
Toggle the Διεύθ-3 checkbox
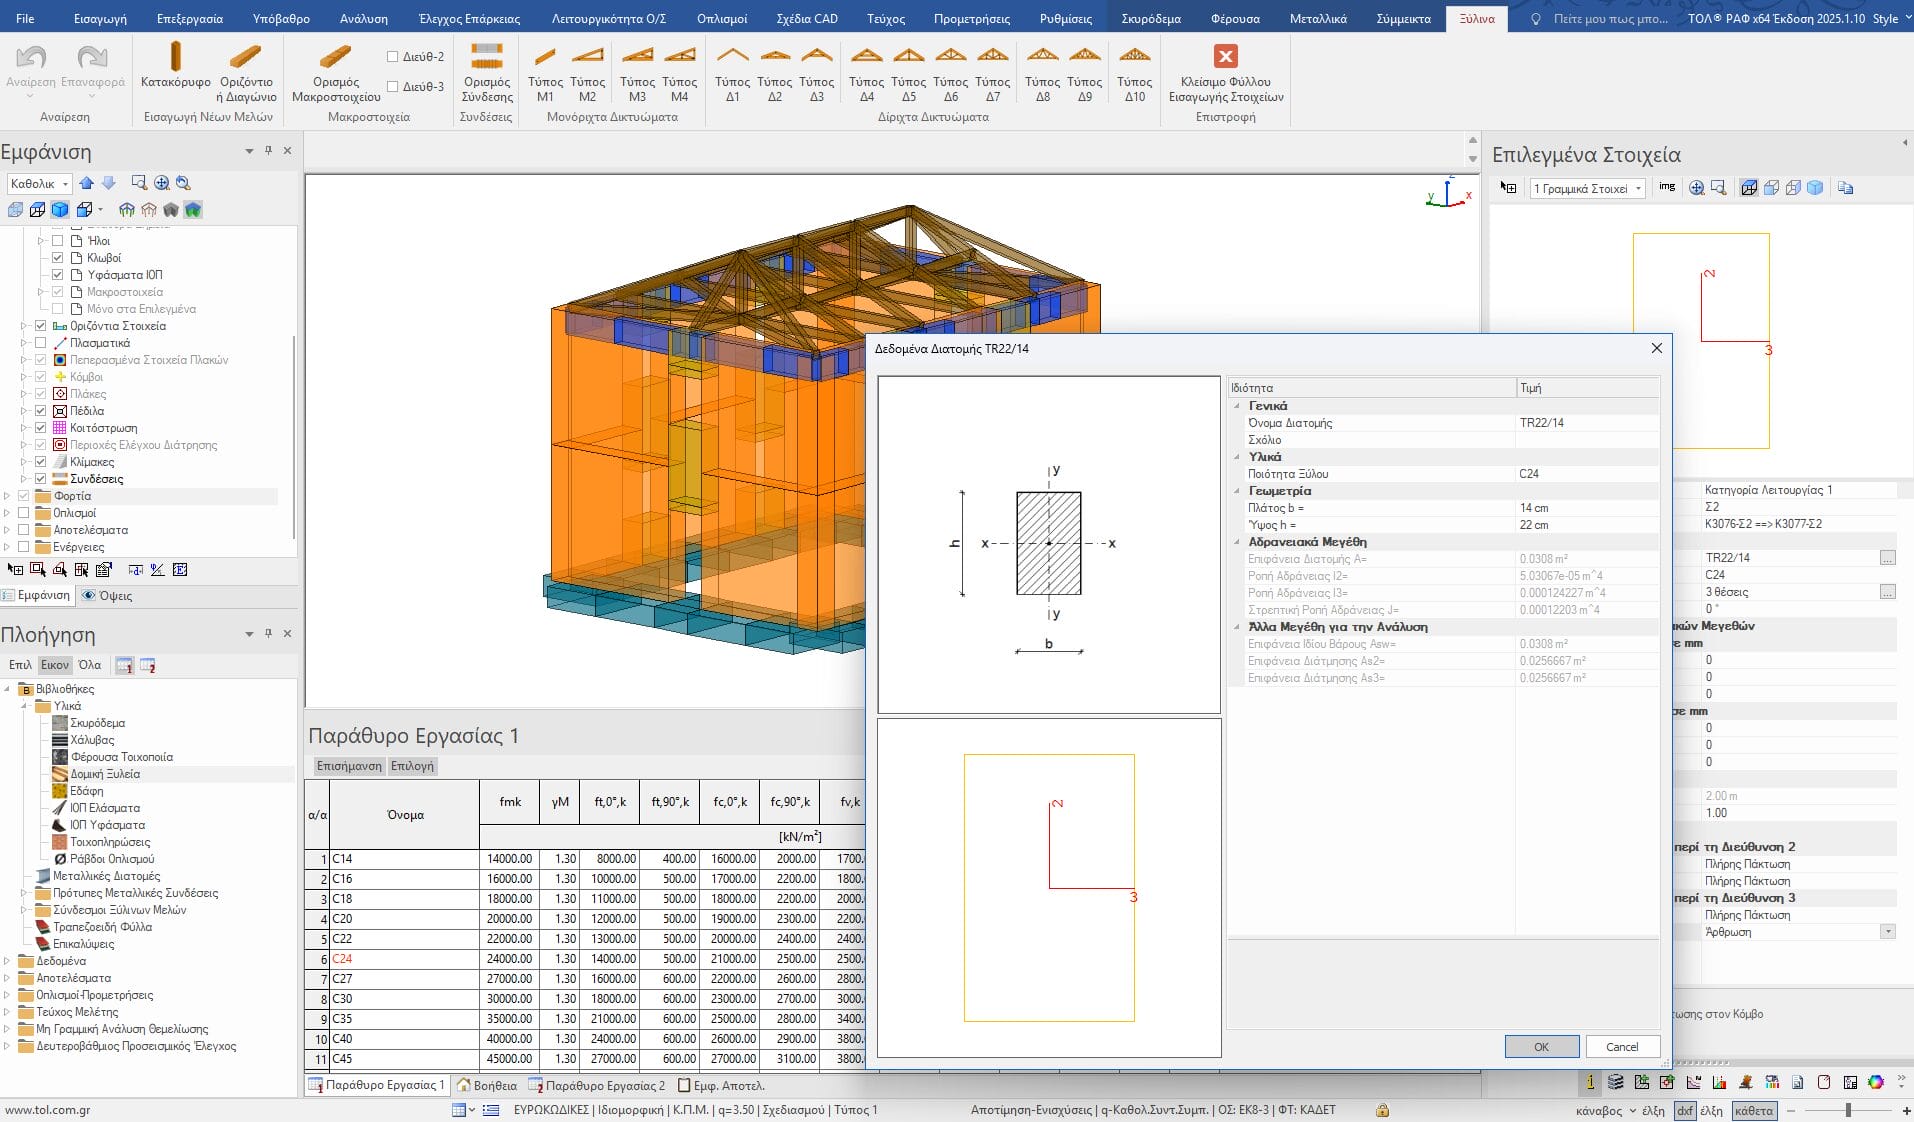393,87
